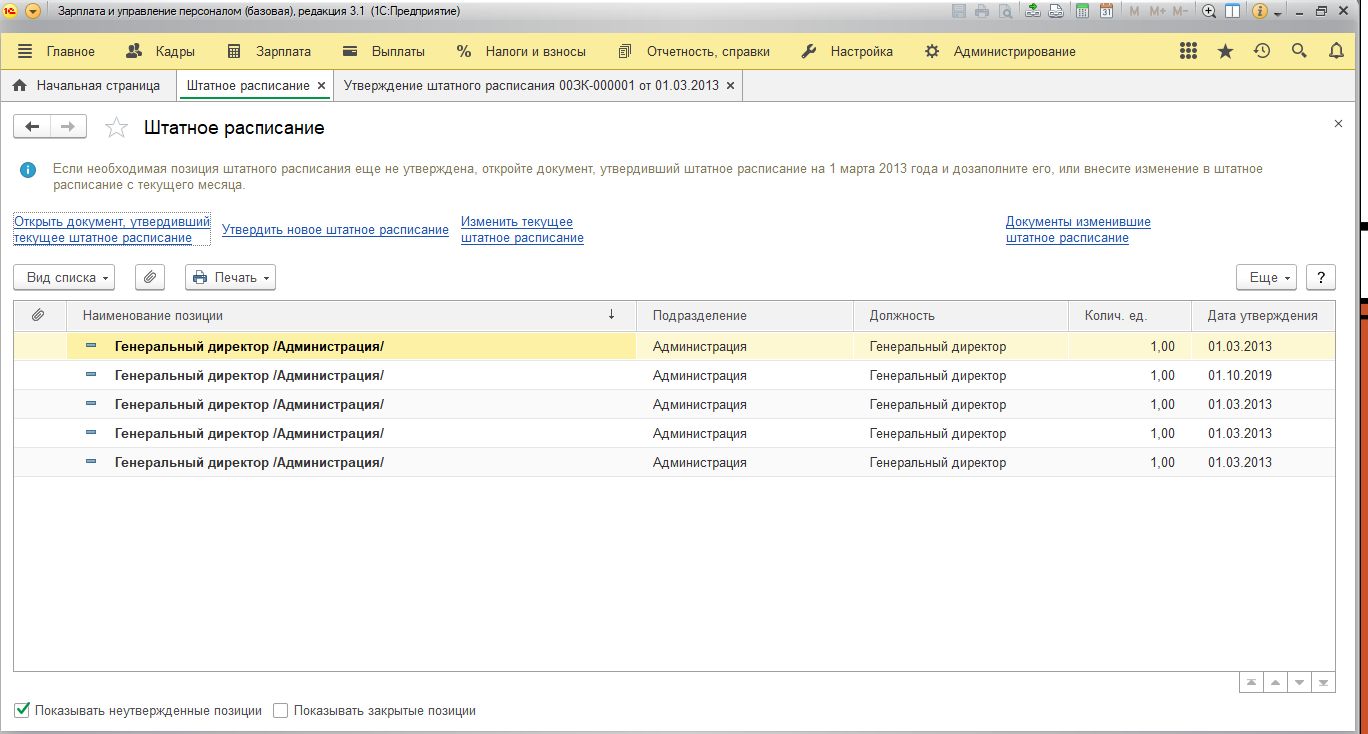Click "Утвердить новое штатное расписание" link
Screen dimensions: 1368x734
pyautogui.click(x=335, y=230)
